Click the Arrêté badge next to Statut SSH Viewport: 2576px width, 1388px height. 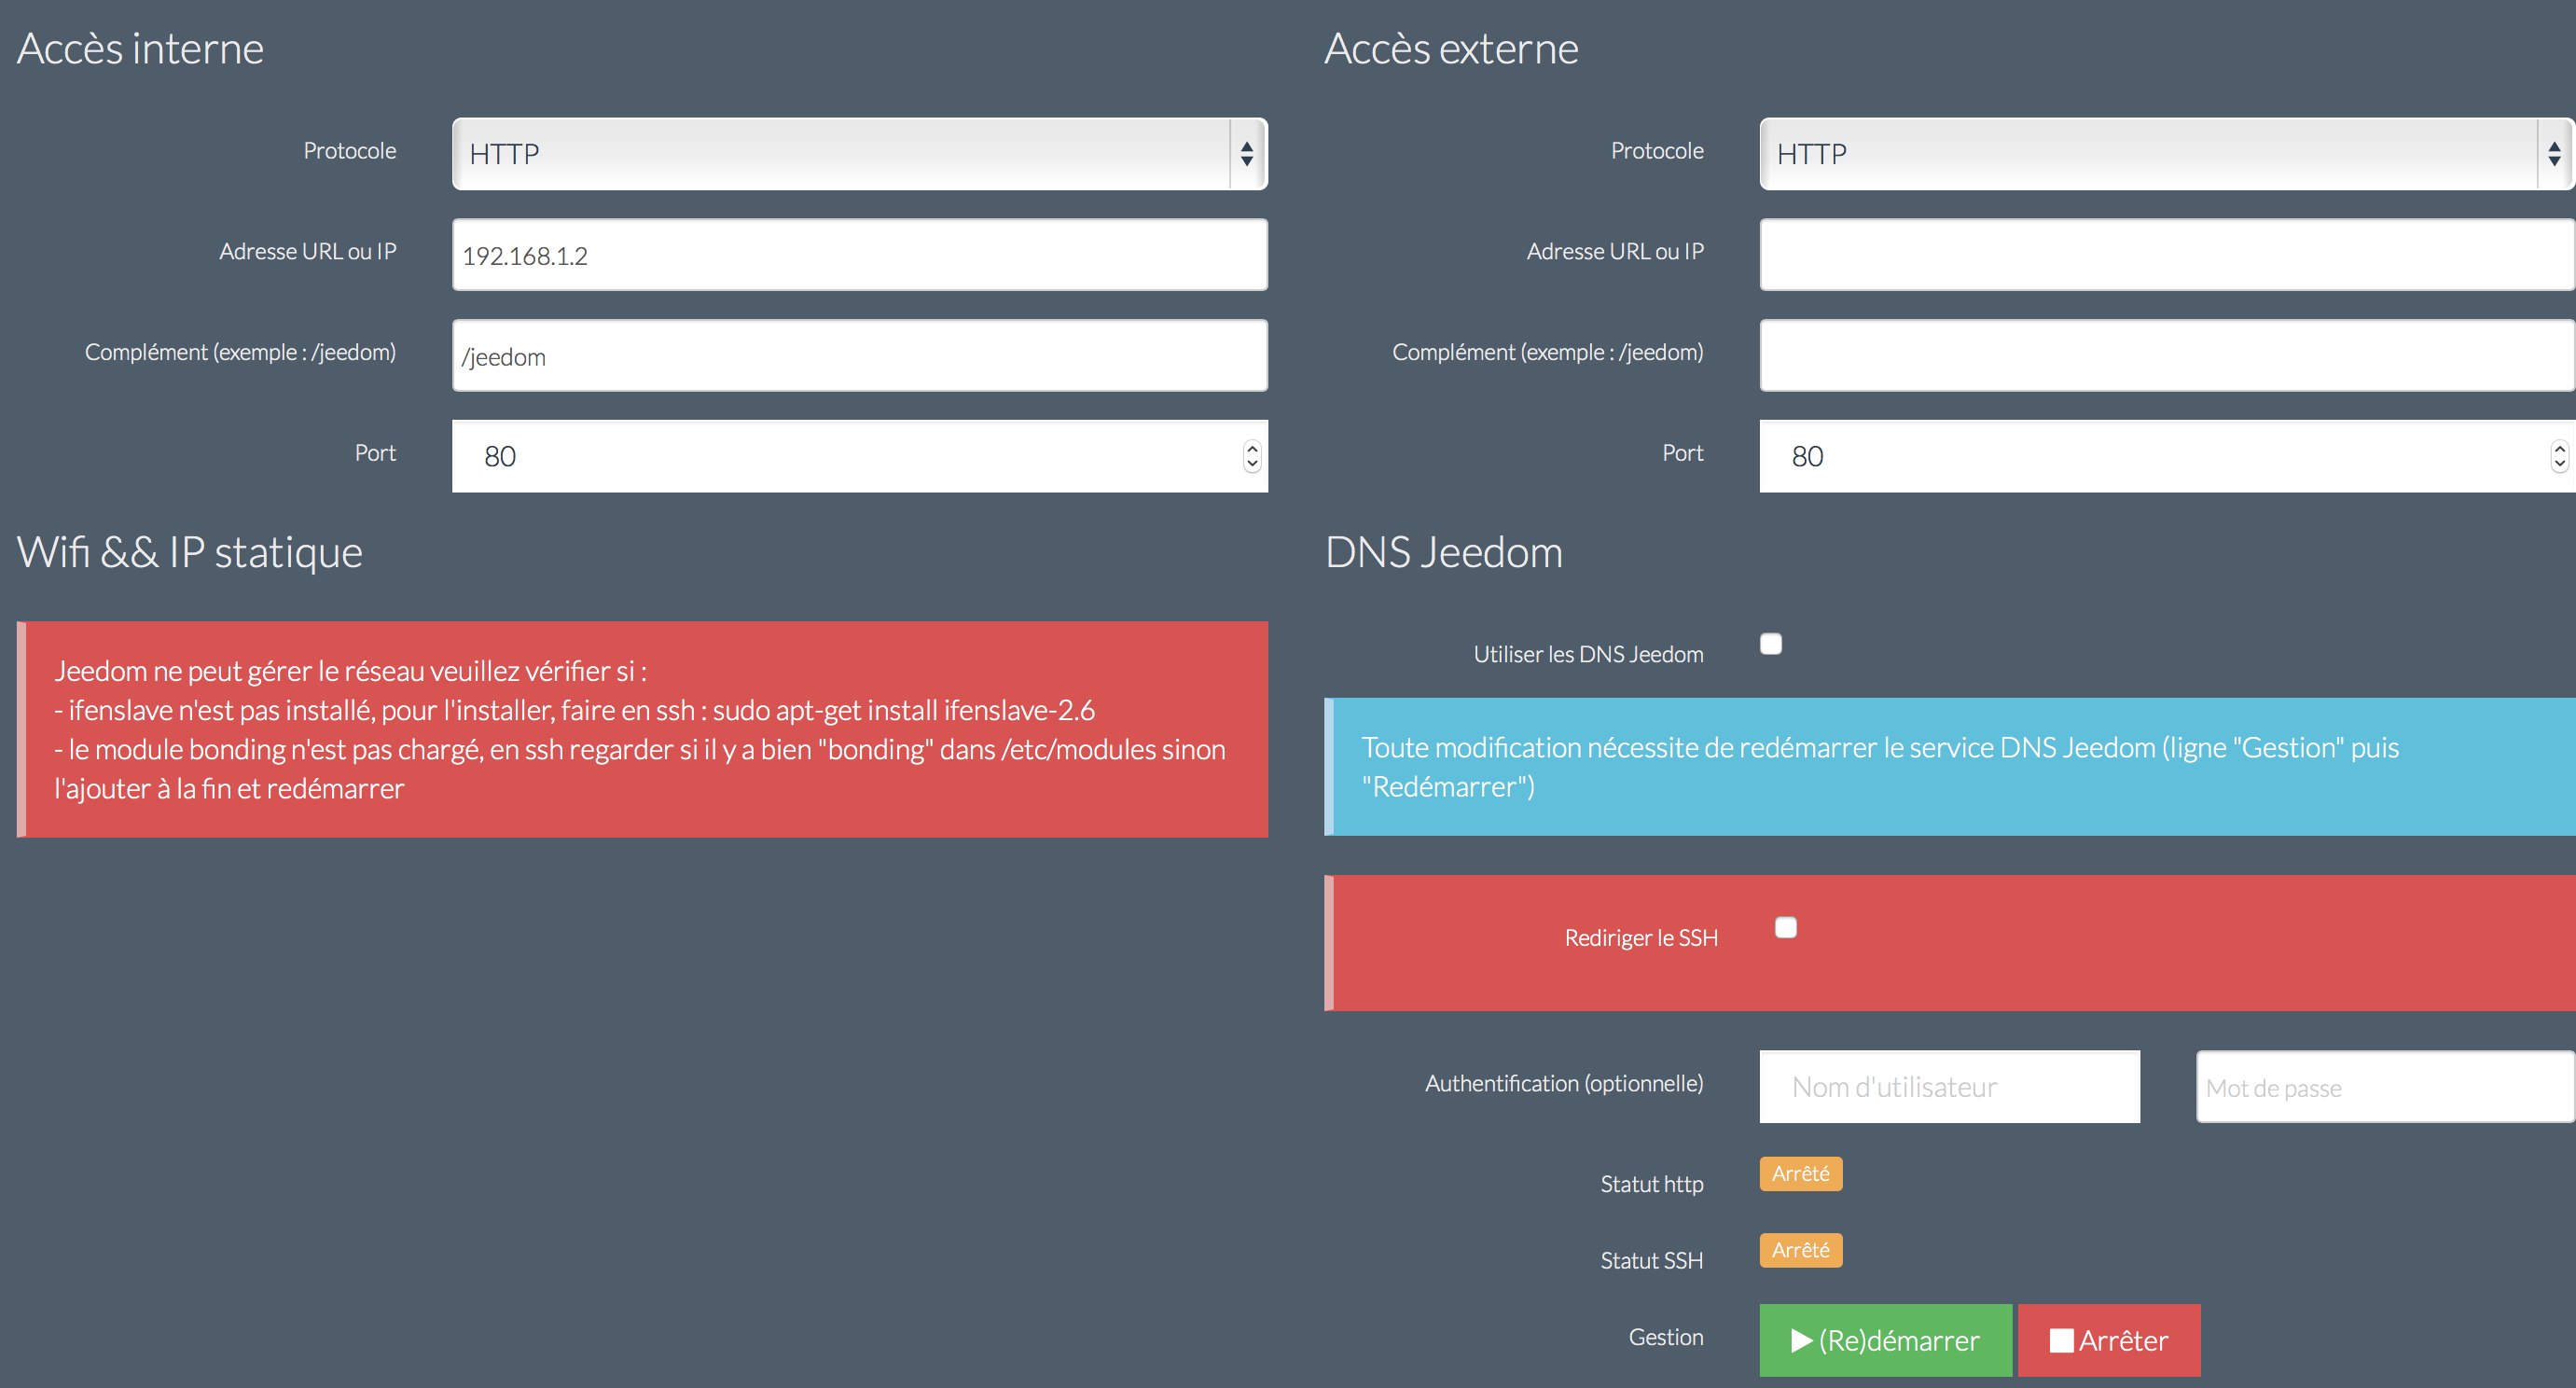pyautogui.click(x=1801, y=1250)
